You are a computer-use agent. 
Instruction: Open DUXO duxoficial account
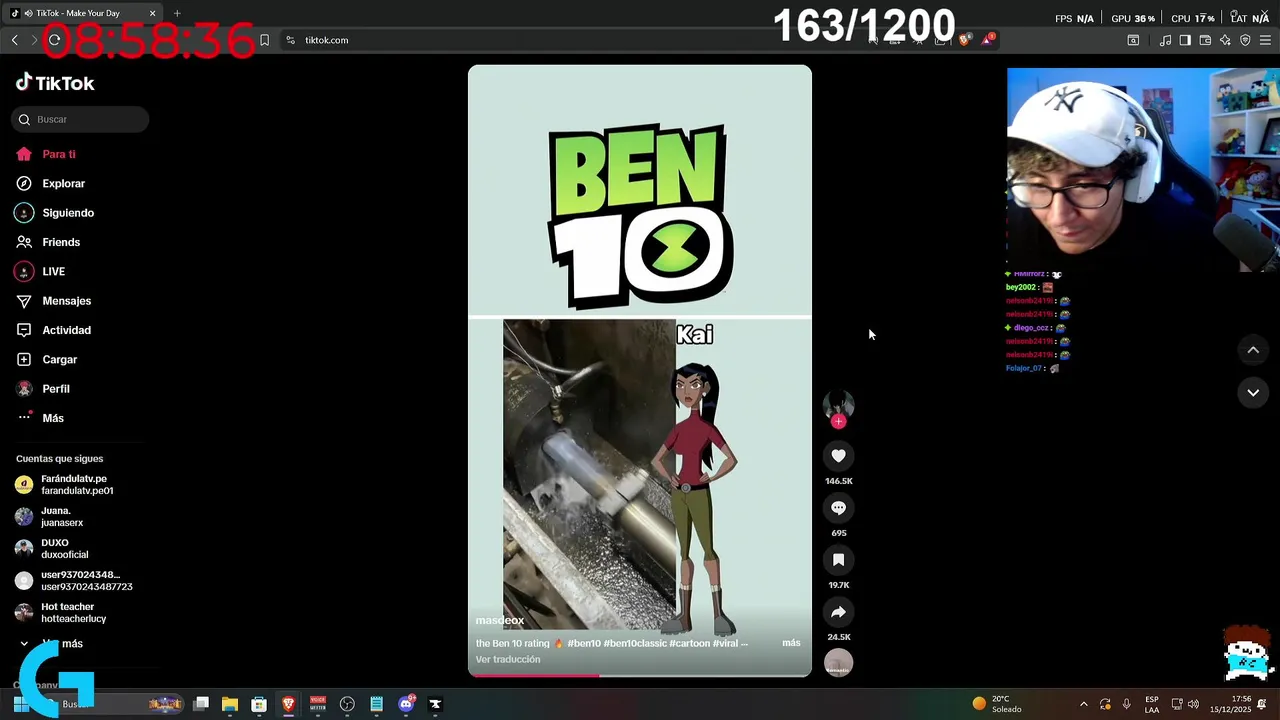[x=52, y=549]
